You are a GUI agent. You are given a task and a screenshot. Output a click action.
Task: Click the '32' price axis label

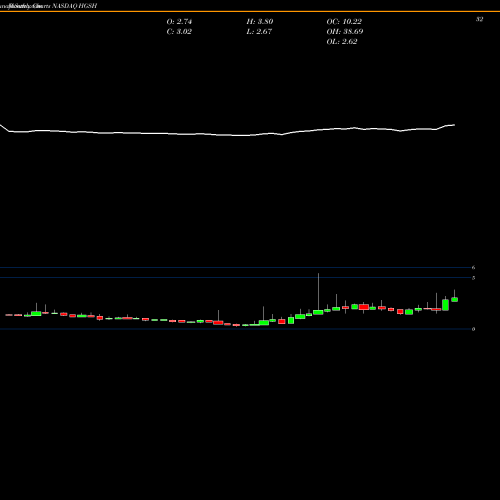tap(479, 19)
